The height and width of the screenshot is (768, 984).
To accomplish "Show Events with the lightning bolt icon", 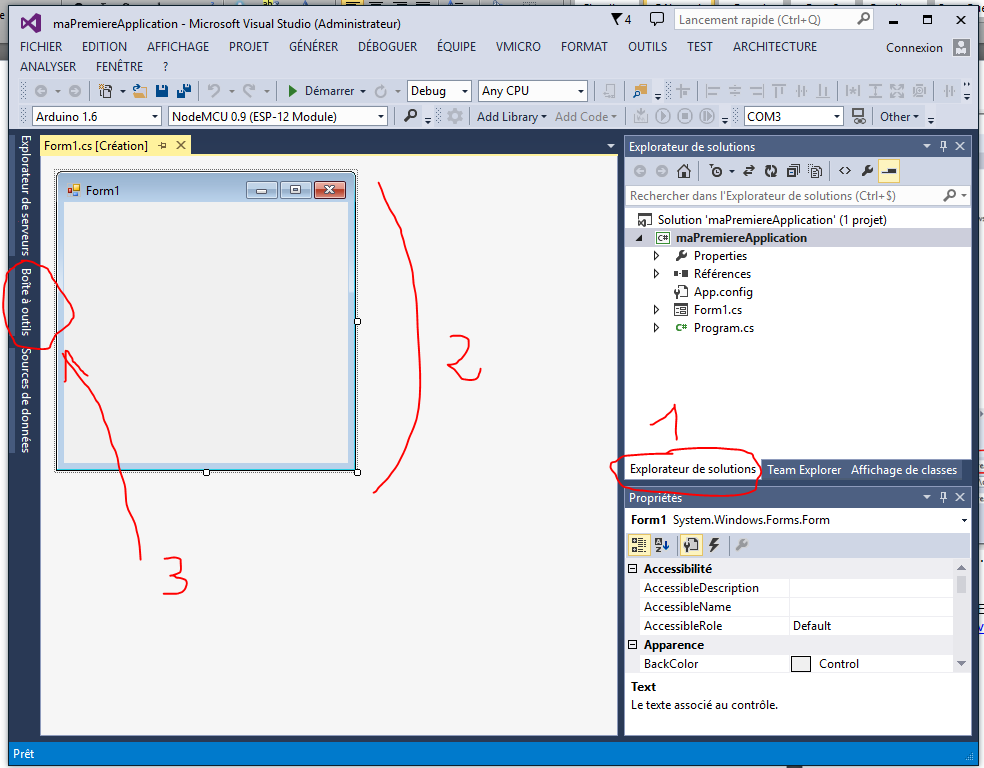I will [x=714, y=545].
